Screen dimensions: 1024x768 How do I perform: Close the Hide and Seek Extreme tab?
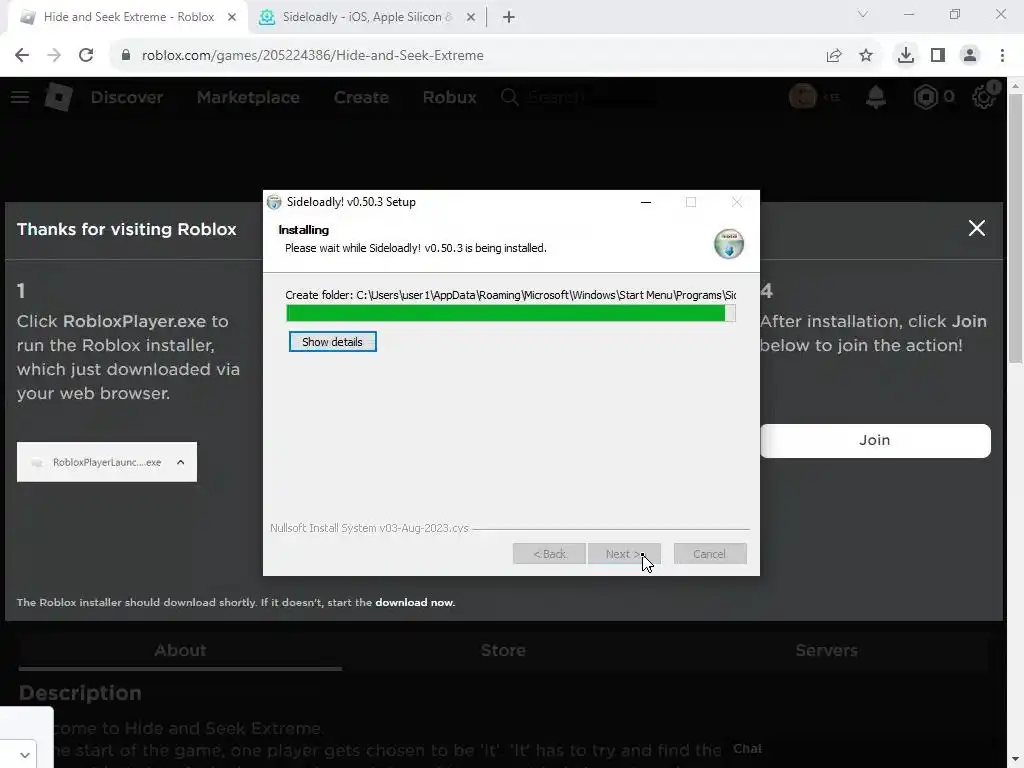232,17
